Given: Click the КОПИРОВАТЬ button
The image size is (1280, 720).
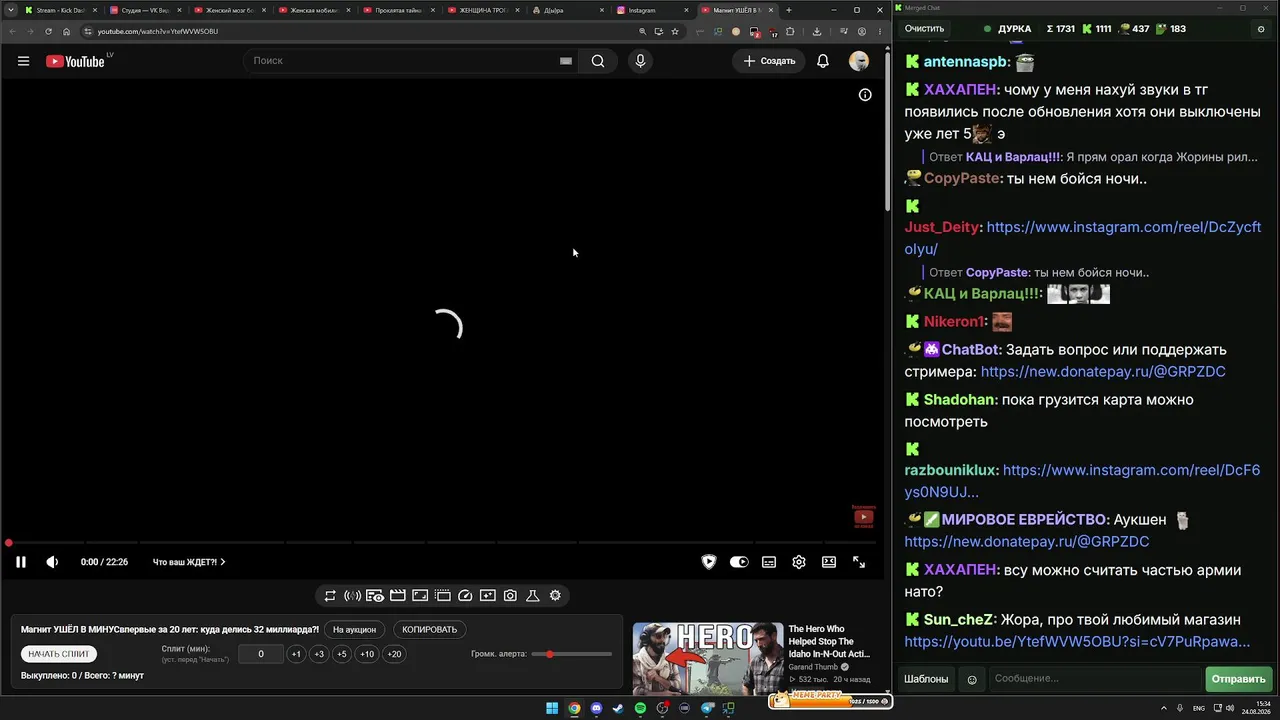Looking at the screenshot, I should coord(429,630).
